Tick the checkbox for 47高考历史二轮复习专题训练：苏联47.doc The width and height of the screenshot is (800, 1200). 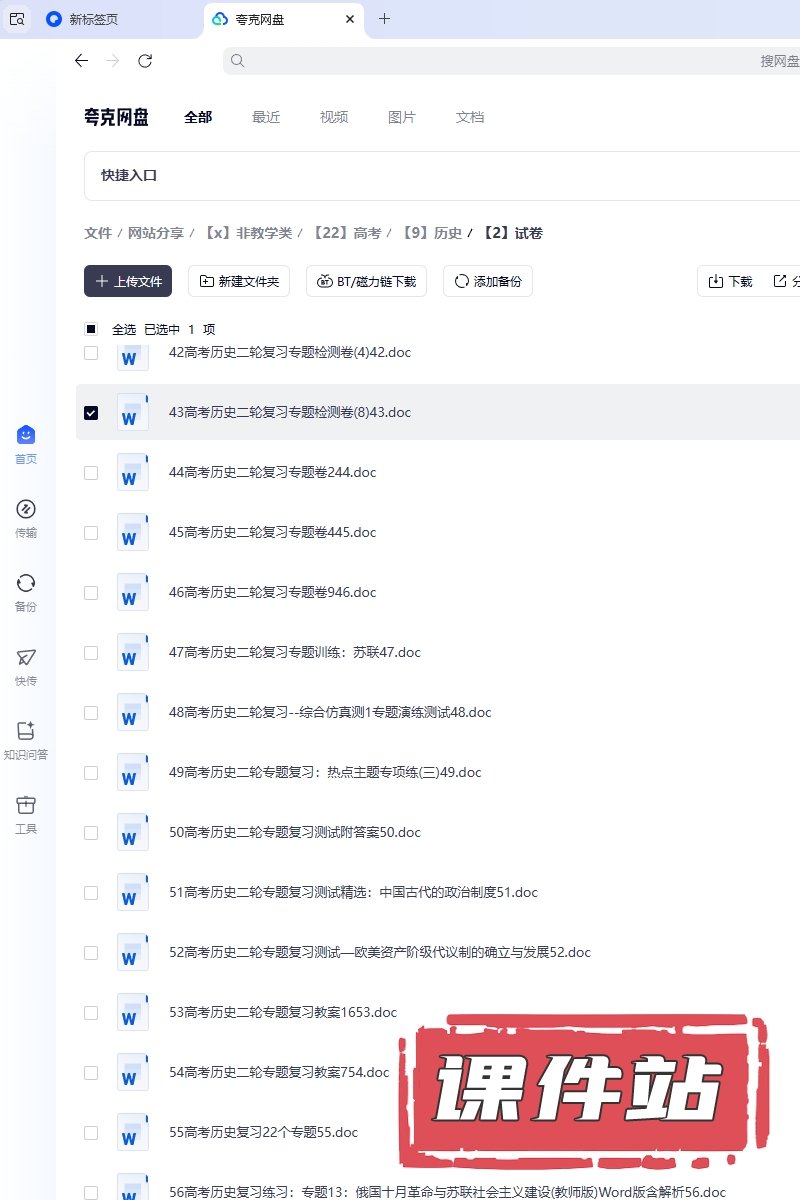point(91,653)
